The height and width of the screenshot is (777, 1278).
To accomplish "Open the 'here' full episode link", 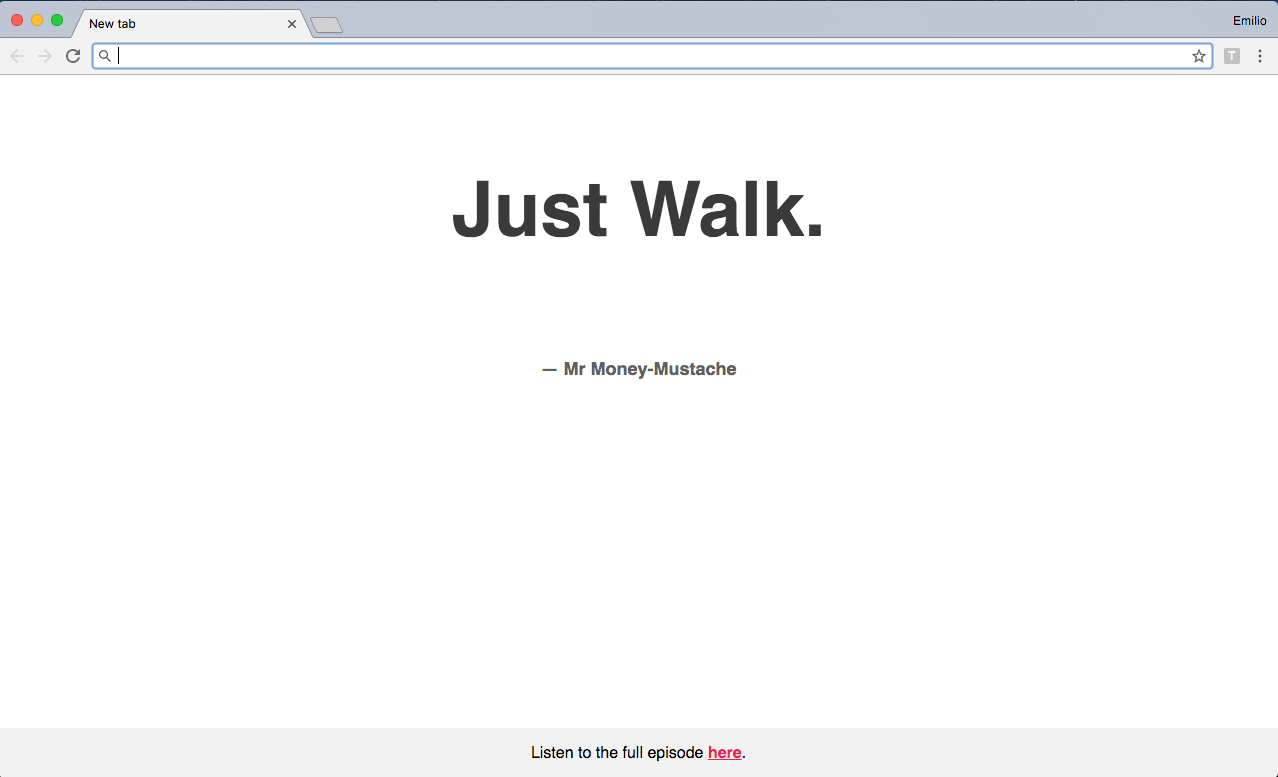I will (x=725, y=753).
